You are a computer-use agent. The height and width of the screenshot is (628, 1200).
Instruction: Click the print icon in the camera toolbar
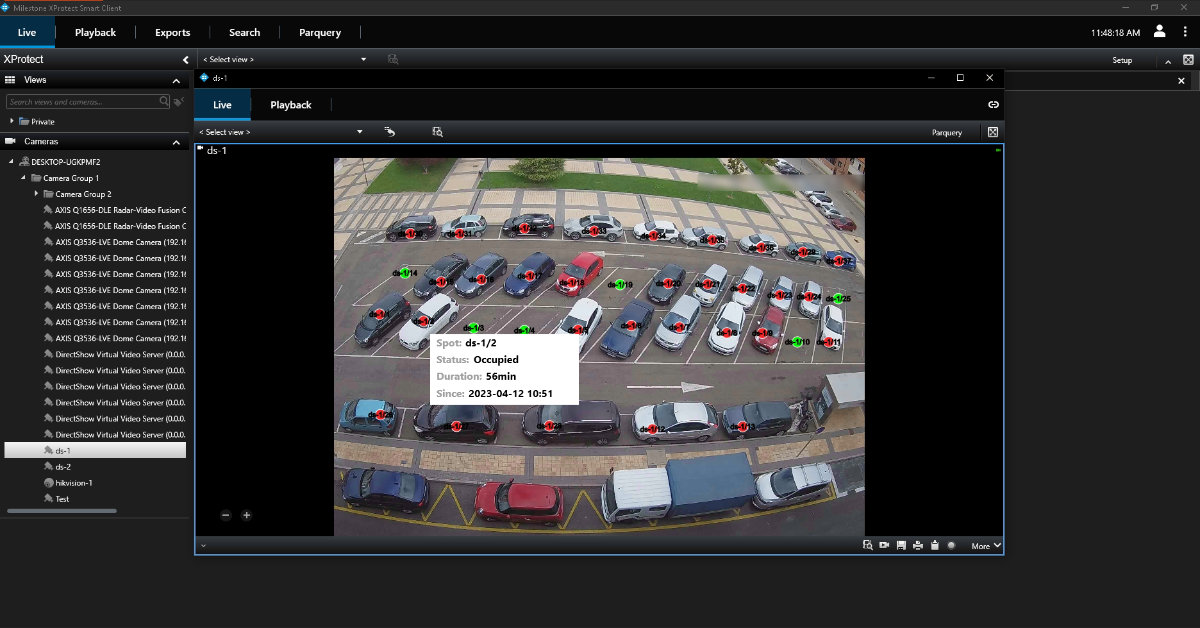[918, 545]
